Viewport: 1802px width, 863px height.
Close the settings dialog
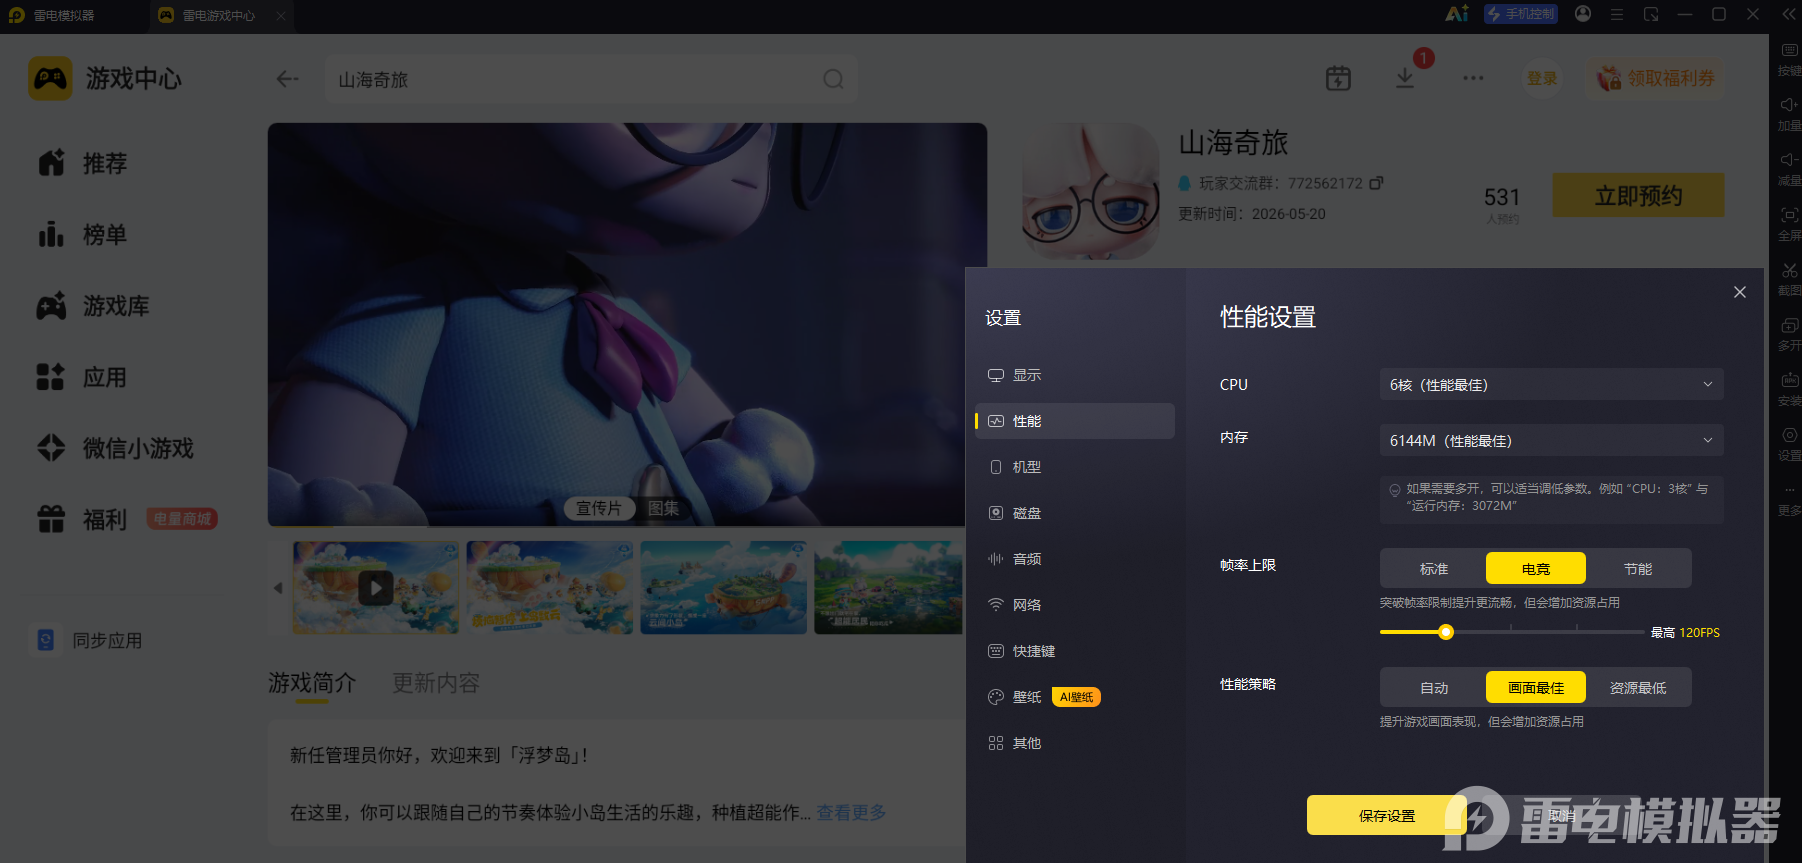click(x=1740, y=292)
